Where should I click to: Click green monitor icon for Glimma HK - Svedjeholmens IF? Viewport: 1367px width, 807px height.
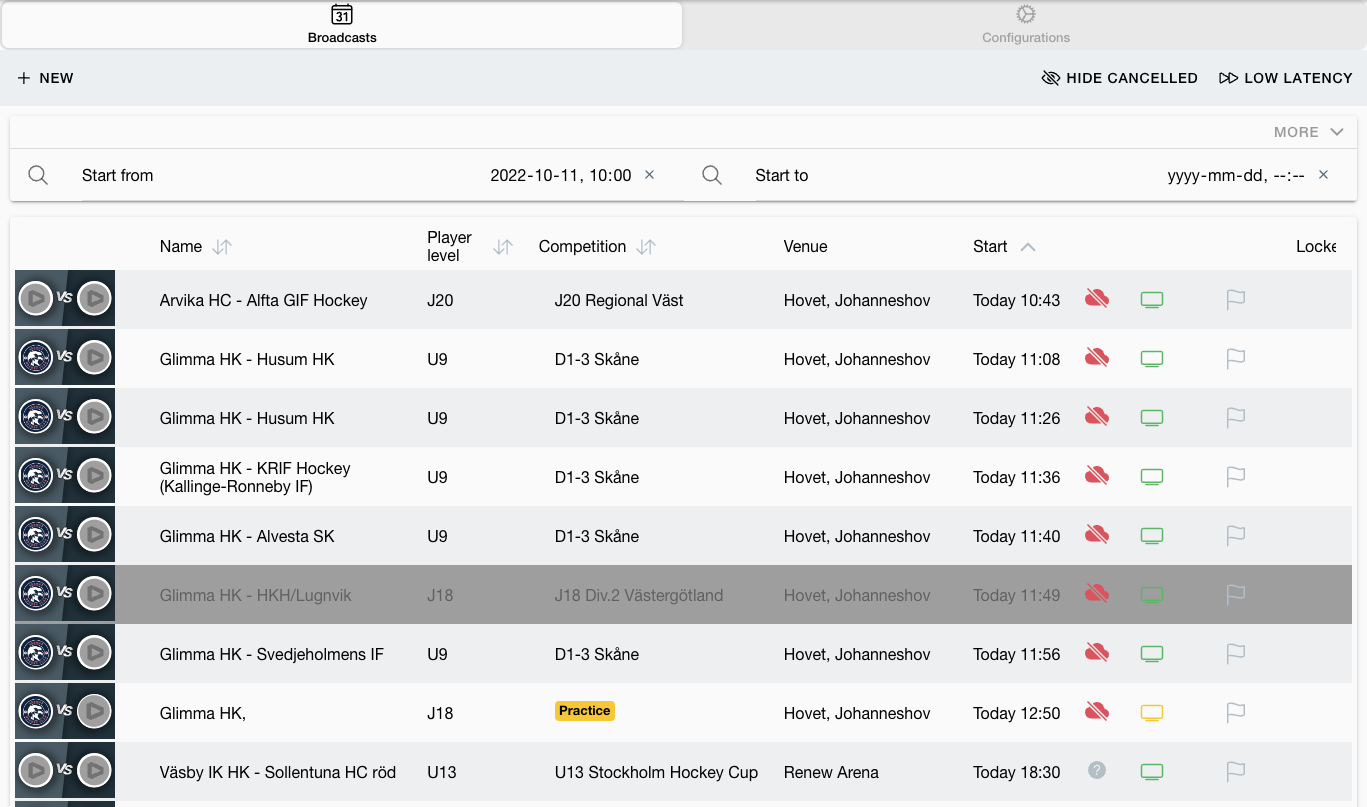1152,654
